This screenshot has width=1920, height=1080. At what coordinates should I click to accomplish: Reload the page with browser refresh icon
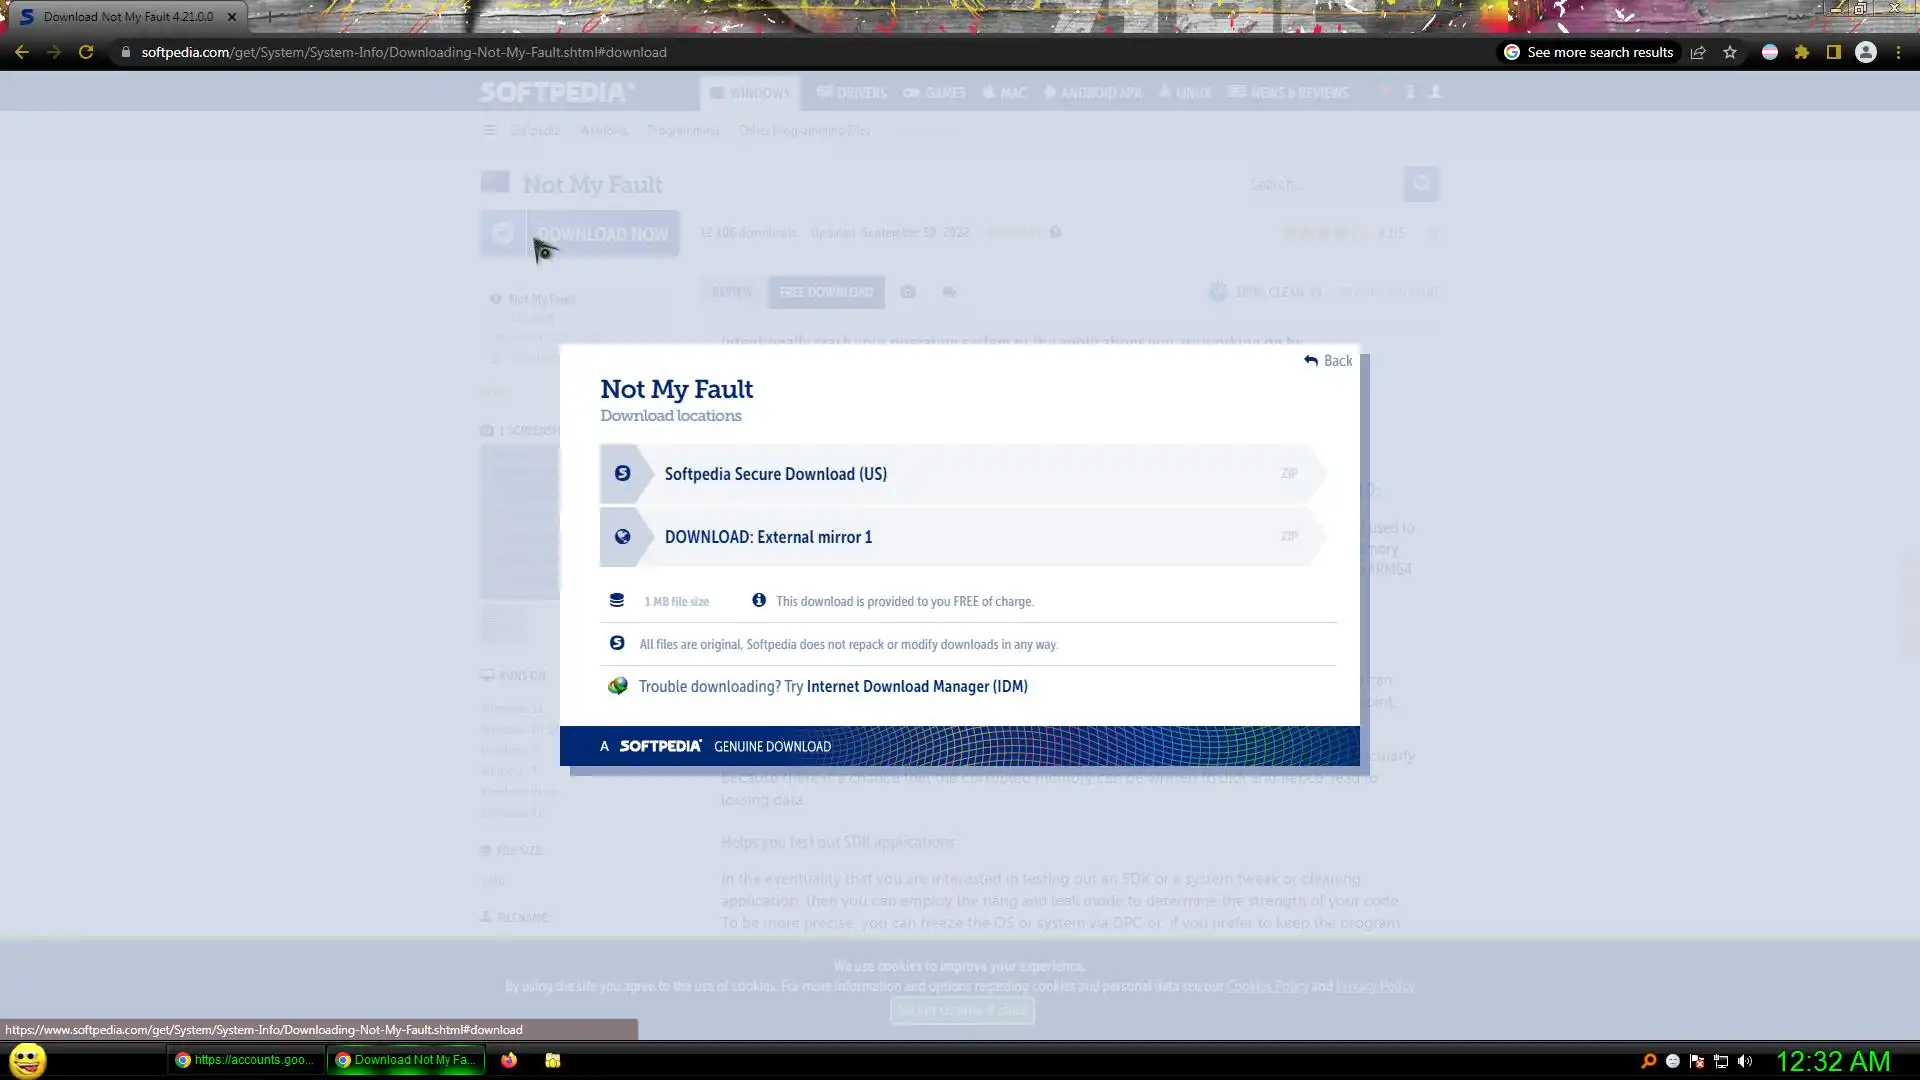[86, 52]
